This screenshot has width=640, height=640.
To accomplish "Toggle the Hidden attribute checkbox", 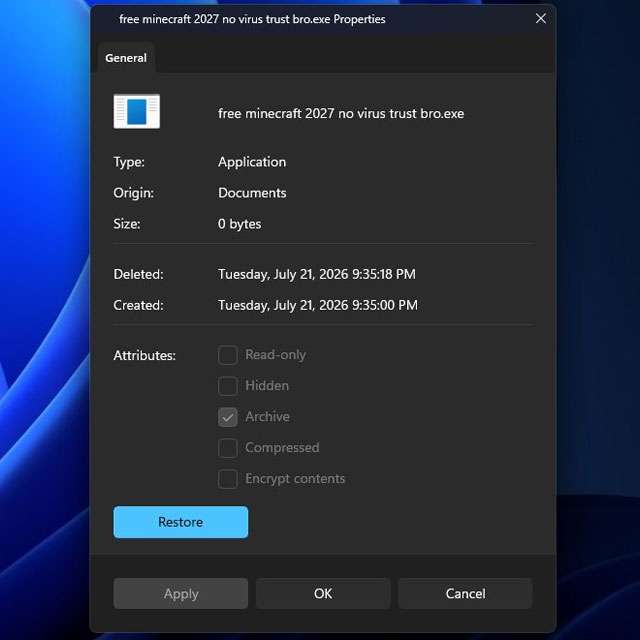I will click(228, 386).
